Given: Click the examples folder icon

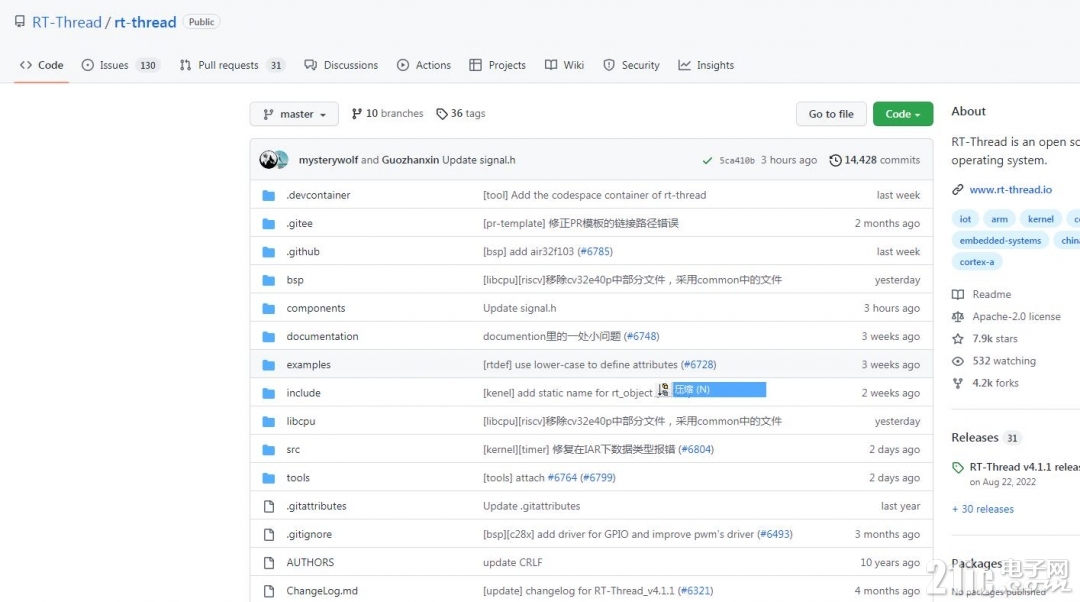Looking at the screenshot, I should click(269, 365).
